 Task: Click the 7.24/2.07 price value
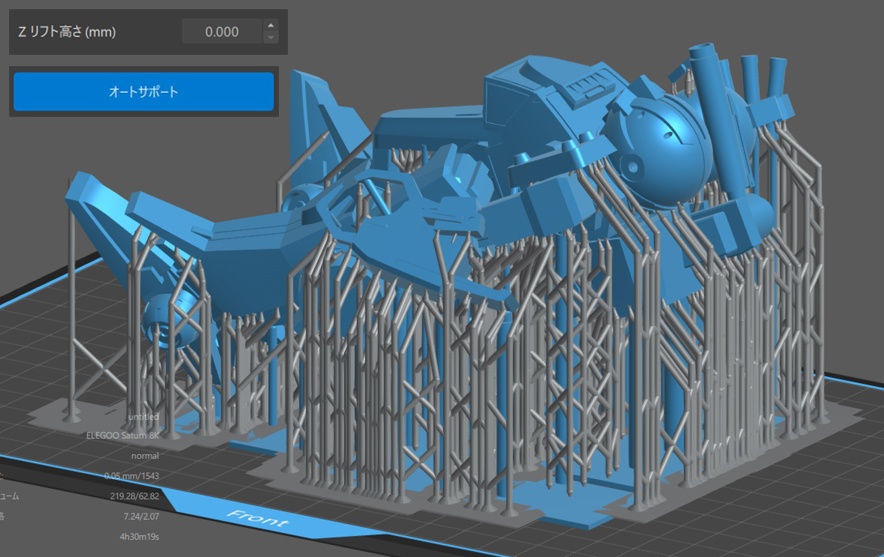point(142,516)
